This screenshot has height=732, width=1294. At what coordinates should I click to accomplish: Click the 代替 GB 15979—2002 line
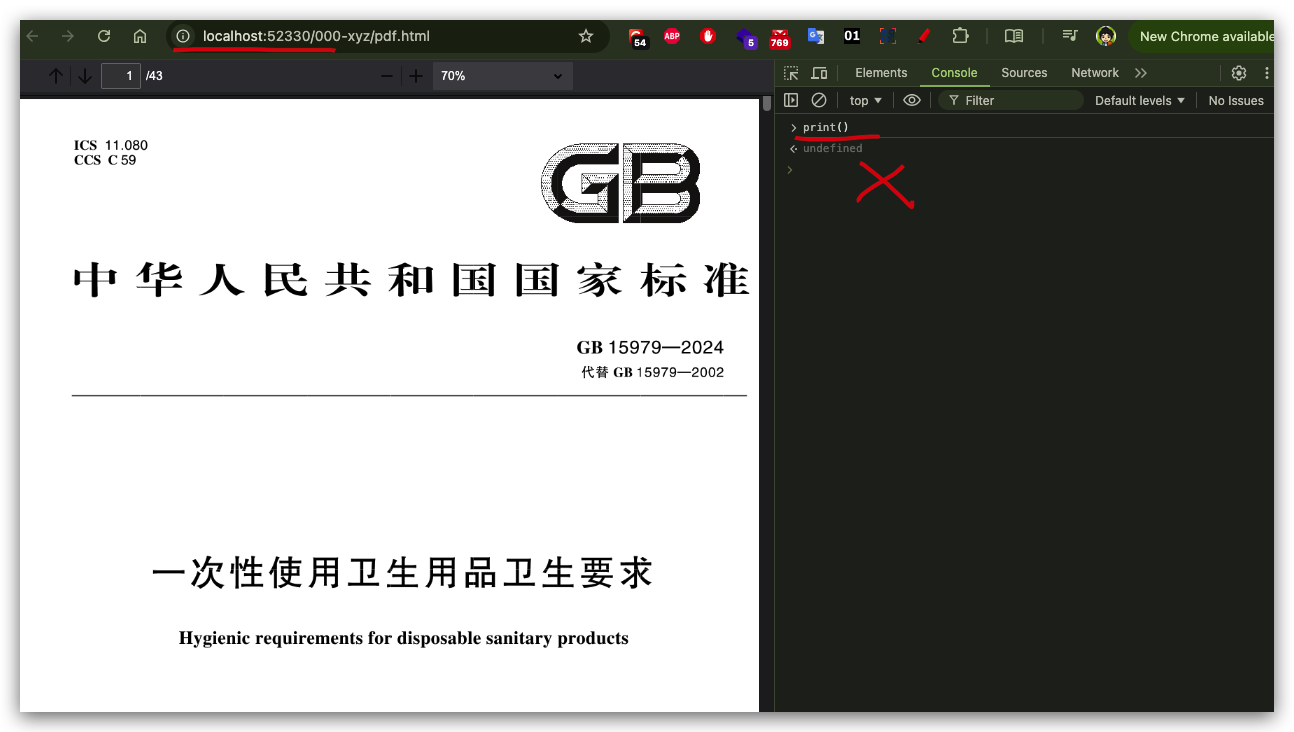point(652,372)
